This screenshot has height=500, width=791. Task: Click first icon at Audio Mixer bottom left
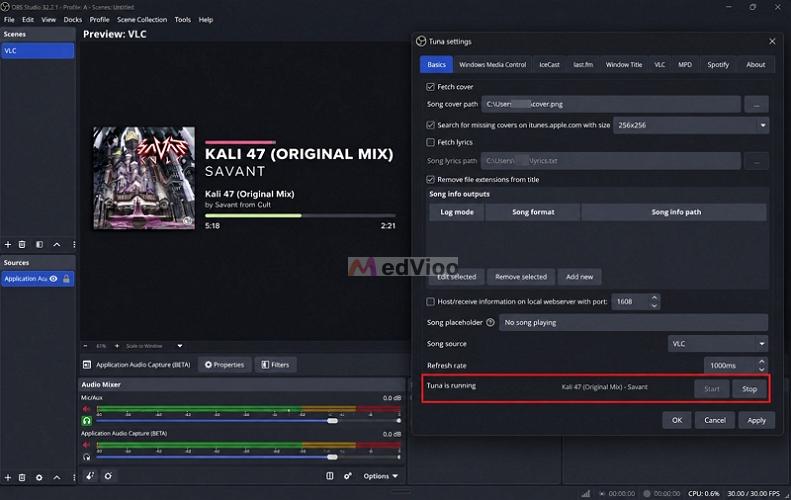pos(90,476)
